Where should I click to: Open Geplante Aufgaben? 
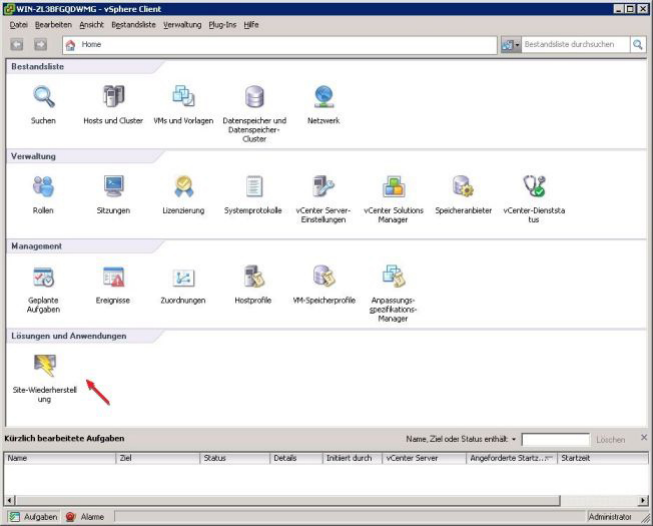coord(43,289)
